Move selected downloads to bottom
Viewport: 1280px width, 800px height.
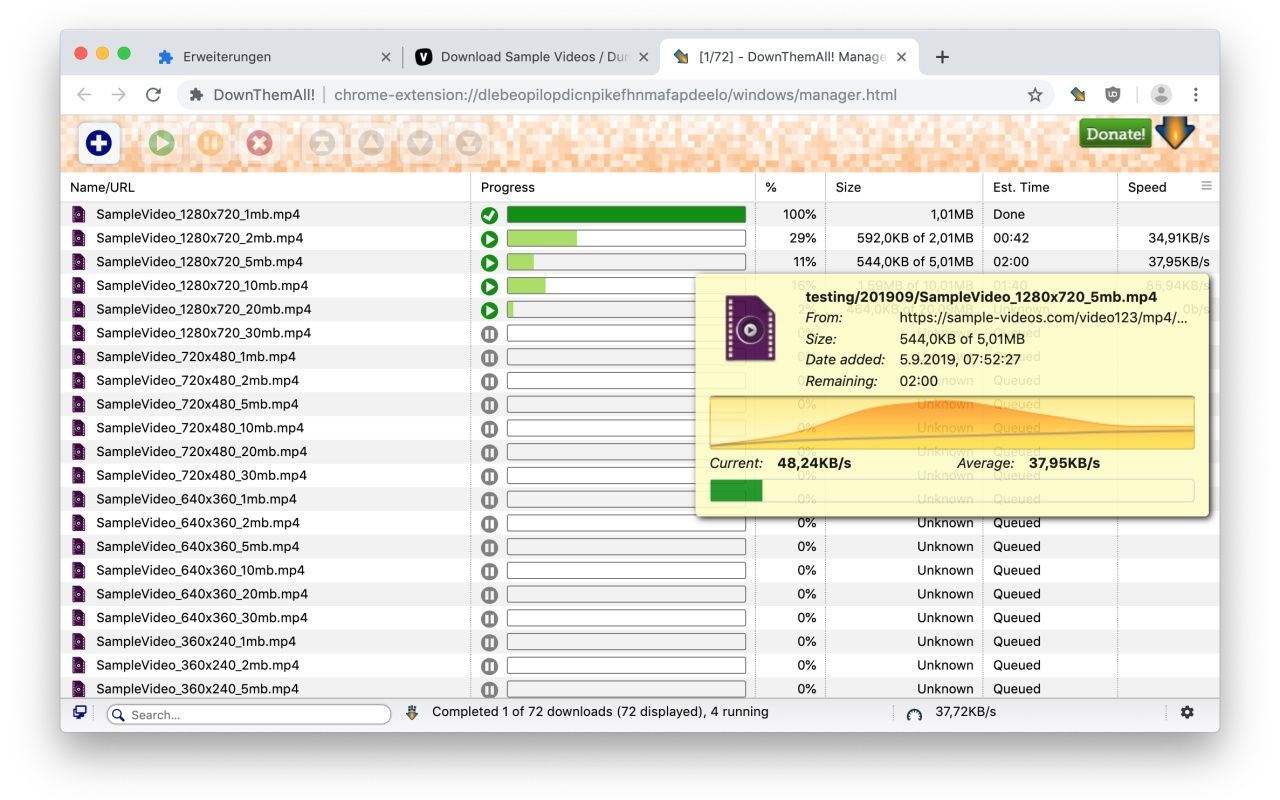click(x=468, y=144)
